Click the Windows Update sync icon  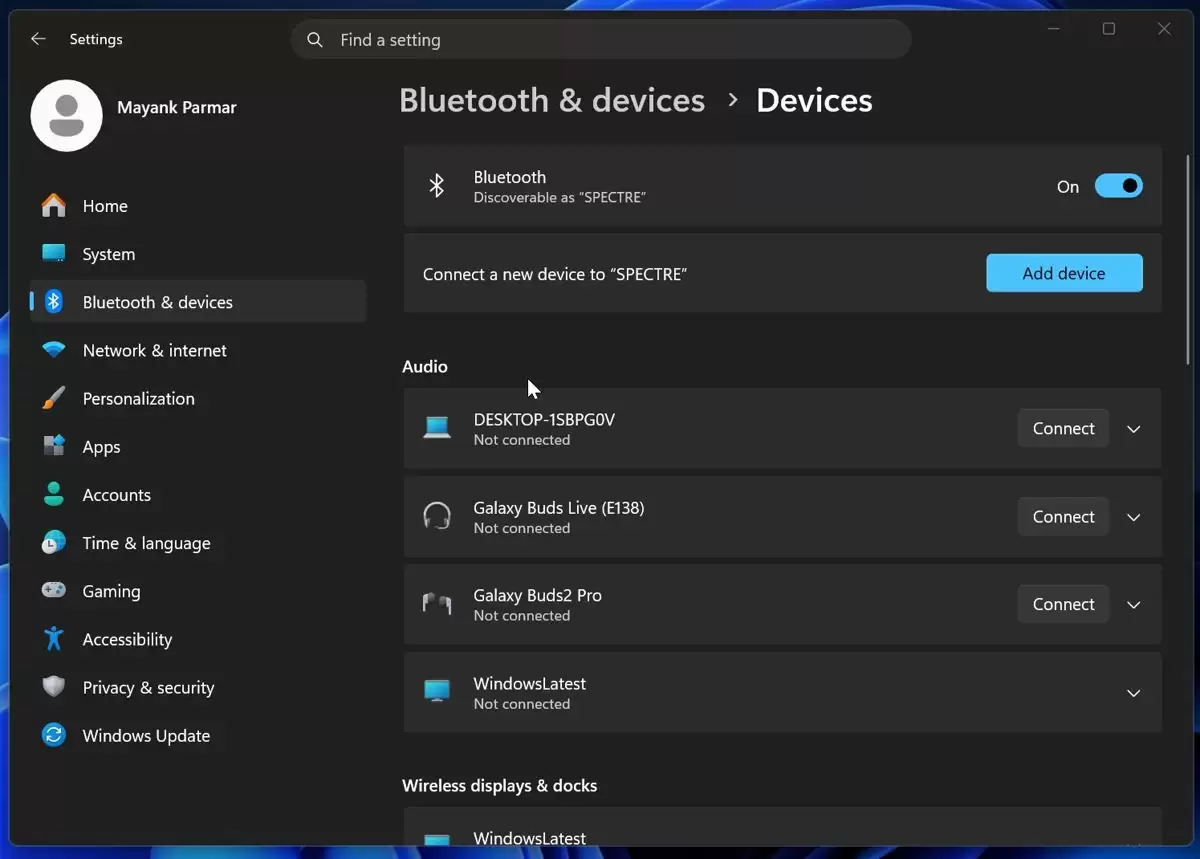pyautogui.click(x=54, y=735)
